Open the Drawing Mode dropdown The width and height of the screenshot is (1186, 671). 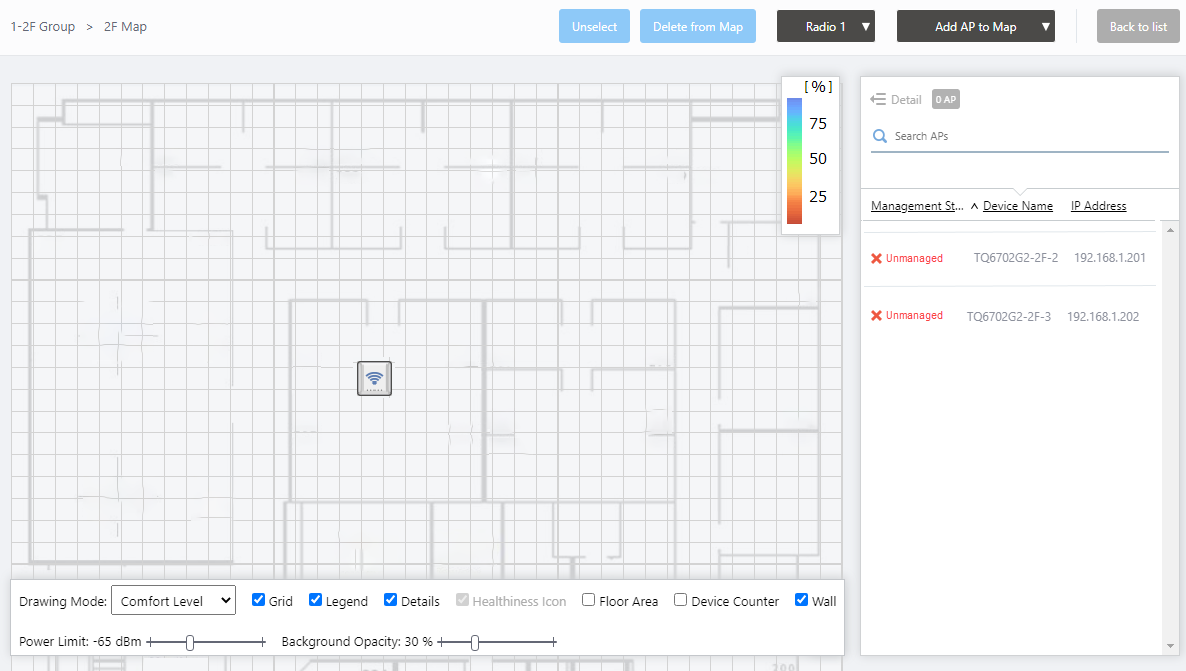coord(173,601)
